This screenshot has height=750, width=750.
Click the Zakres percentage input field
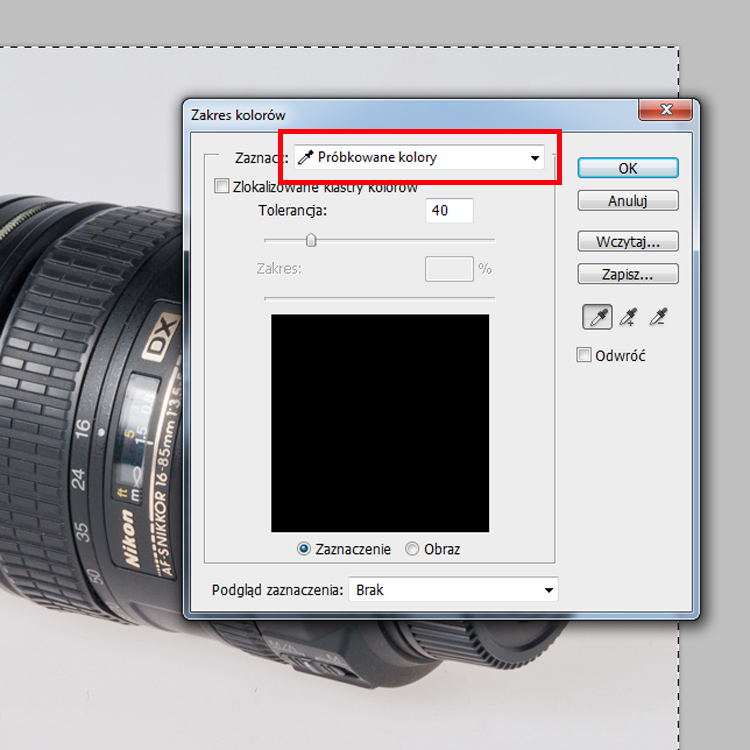pyautogui.click(x=449, y=268)
